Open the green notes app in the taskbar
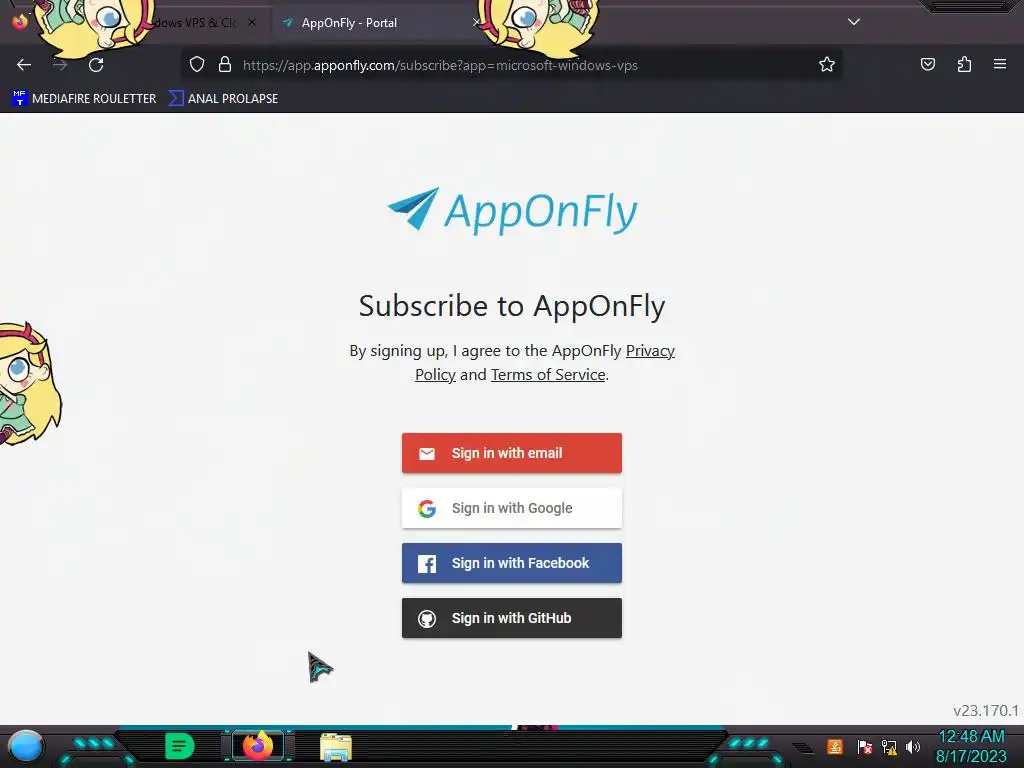 (180, 746)
